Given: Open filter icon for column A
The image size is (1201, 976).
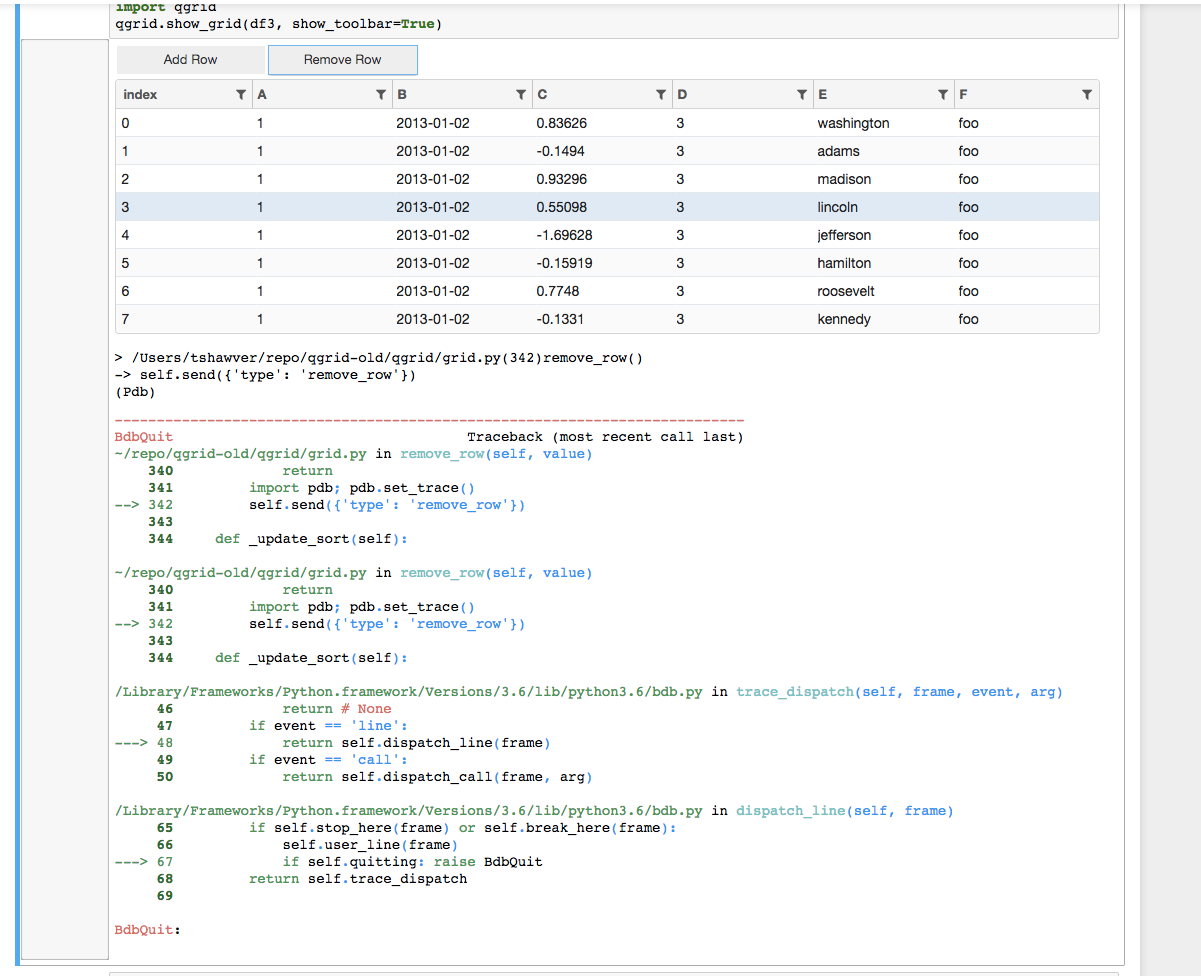Looking at the screenshot, I should (380, 95).
